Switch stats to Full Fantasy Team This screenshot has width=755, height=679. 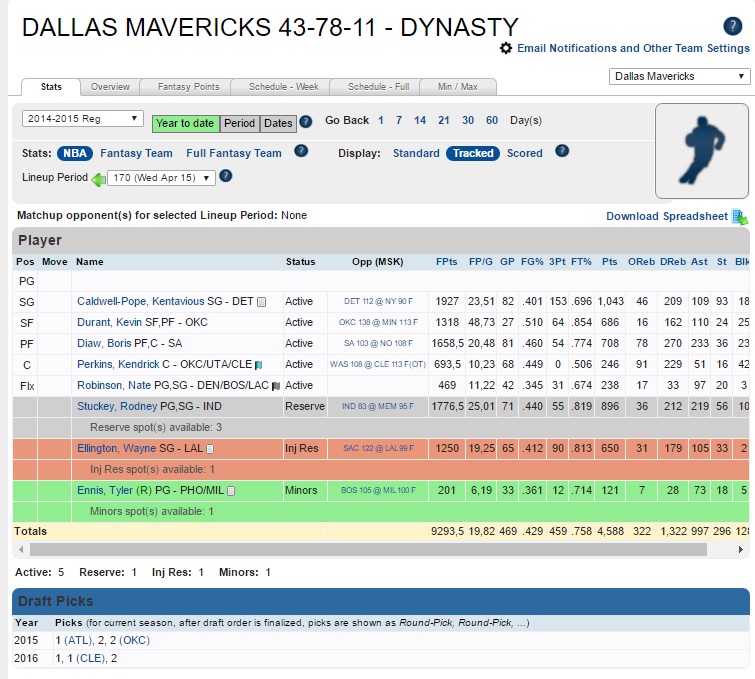[x=234, y=153]
